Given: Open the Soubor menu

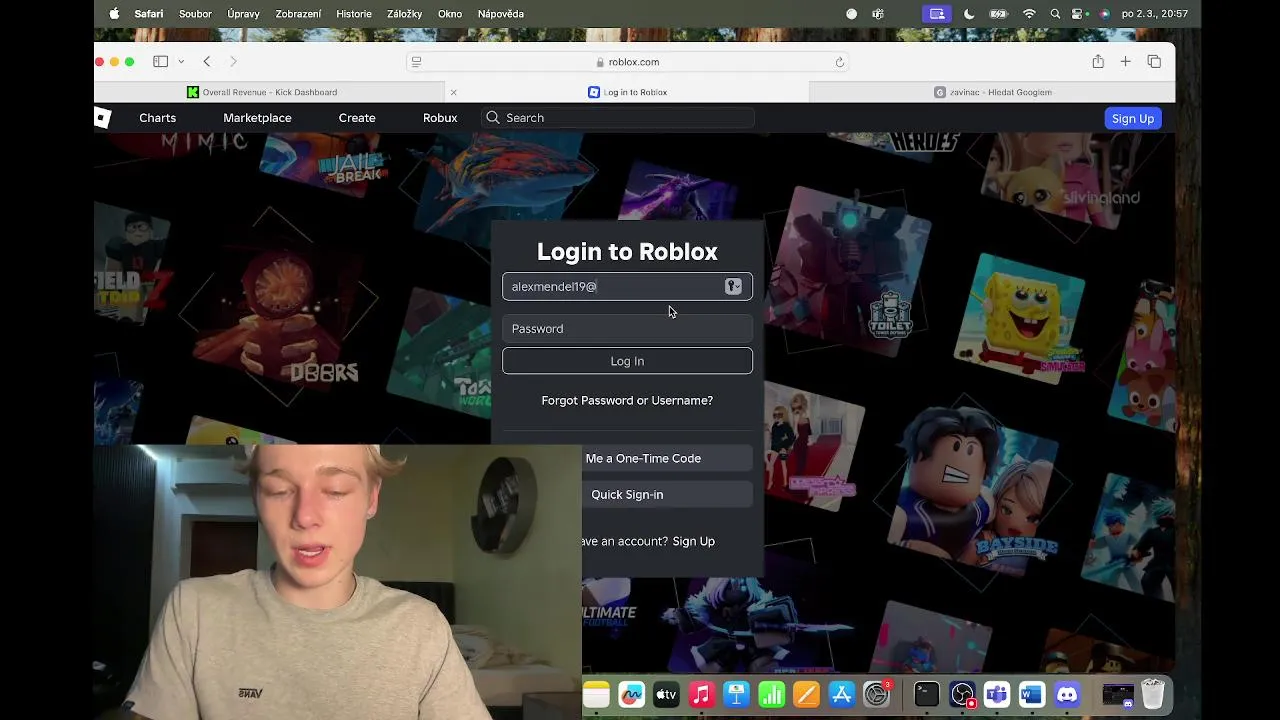Looking at the screenshot, I should [x=195, y=14].
